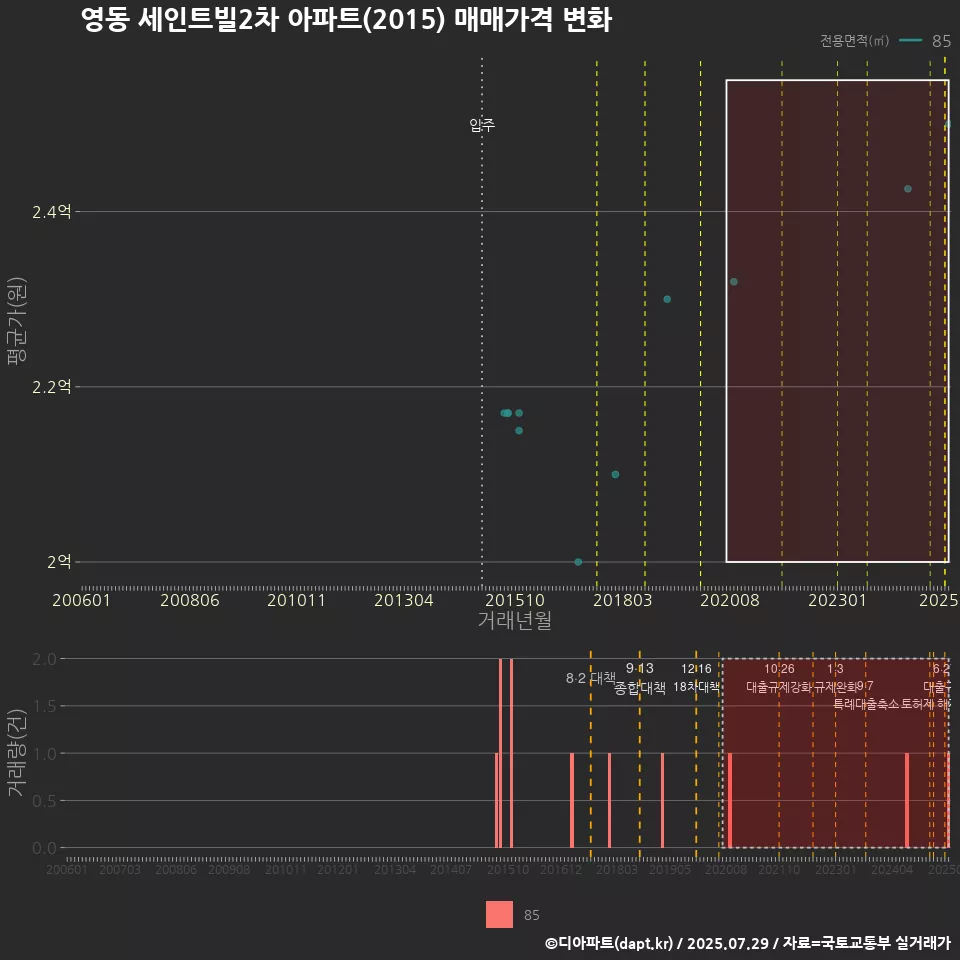Click the lone price dot just below the 2.2억 cluster
This screenshot has width=960, height=960.
coord(519,430)
